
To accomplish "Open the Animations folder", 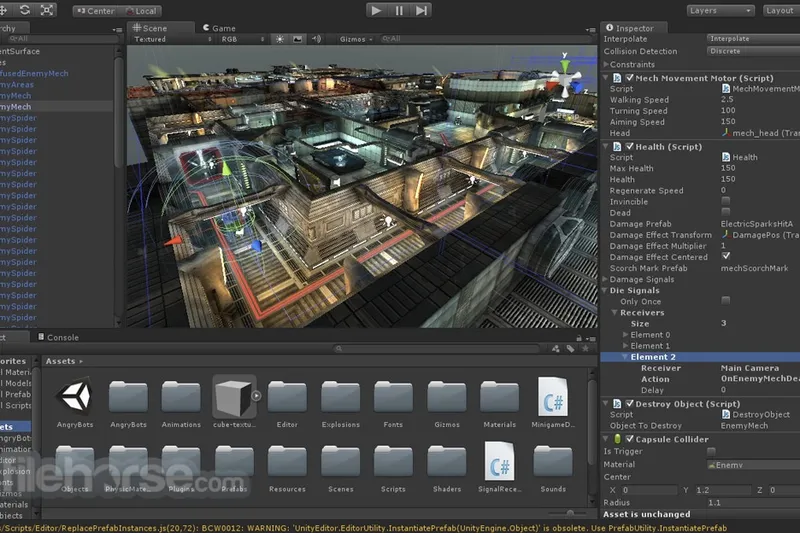I will [181, 402].
